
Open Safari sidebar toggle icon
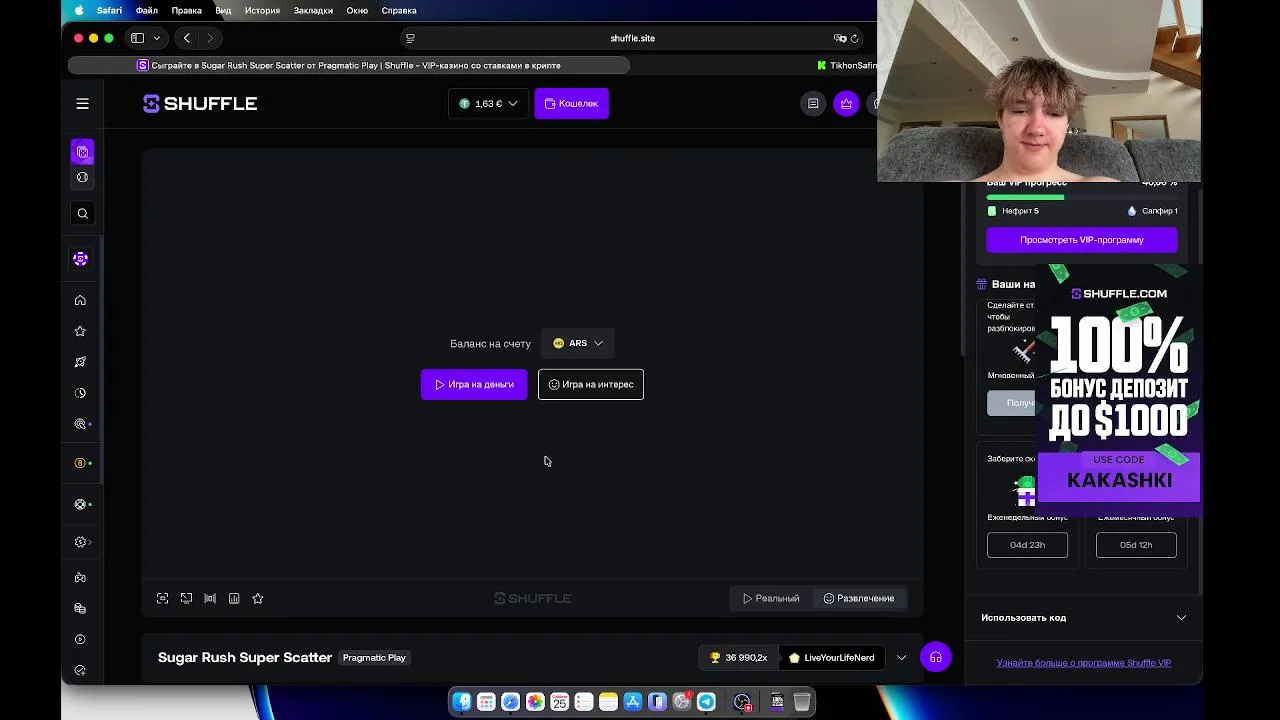point(138,38)
